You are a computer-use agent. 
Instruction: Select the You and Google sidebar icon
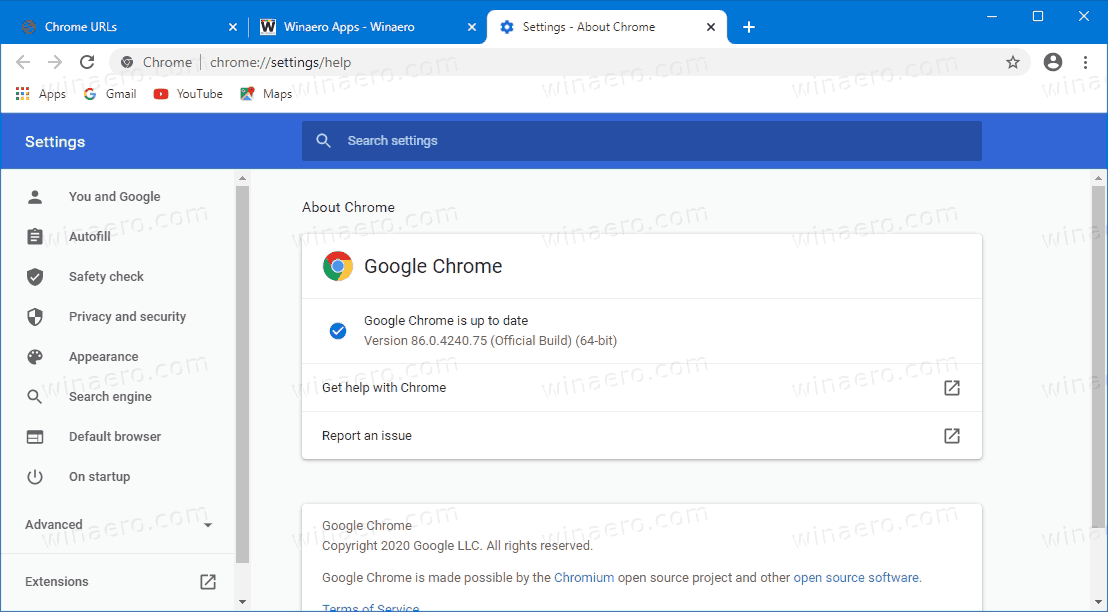tap(37, 197)
